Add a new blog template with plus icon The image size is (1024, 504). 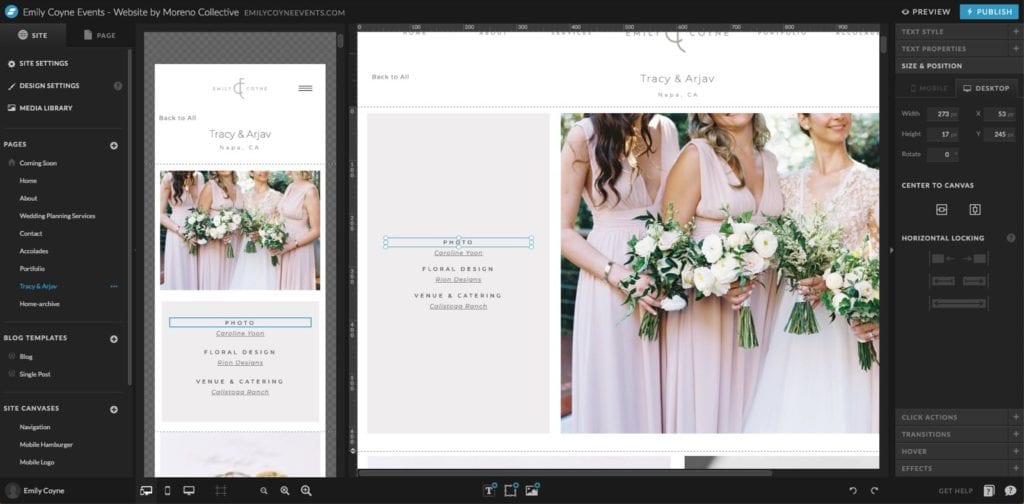pyautogui.click(x=114, y=339)
